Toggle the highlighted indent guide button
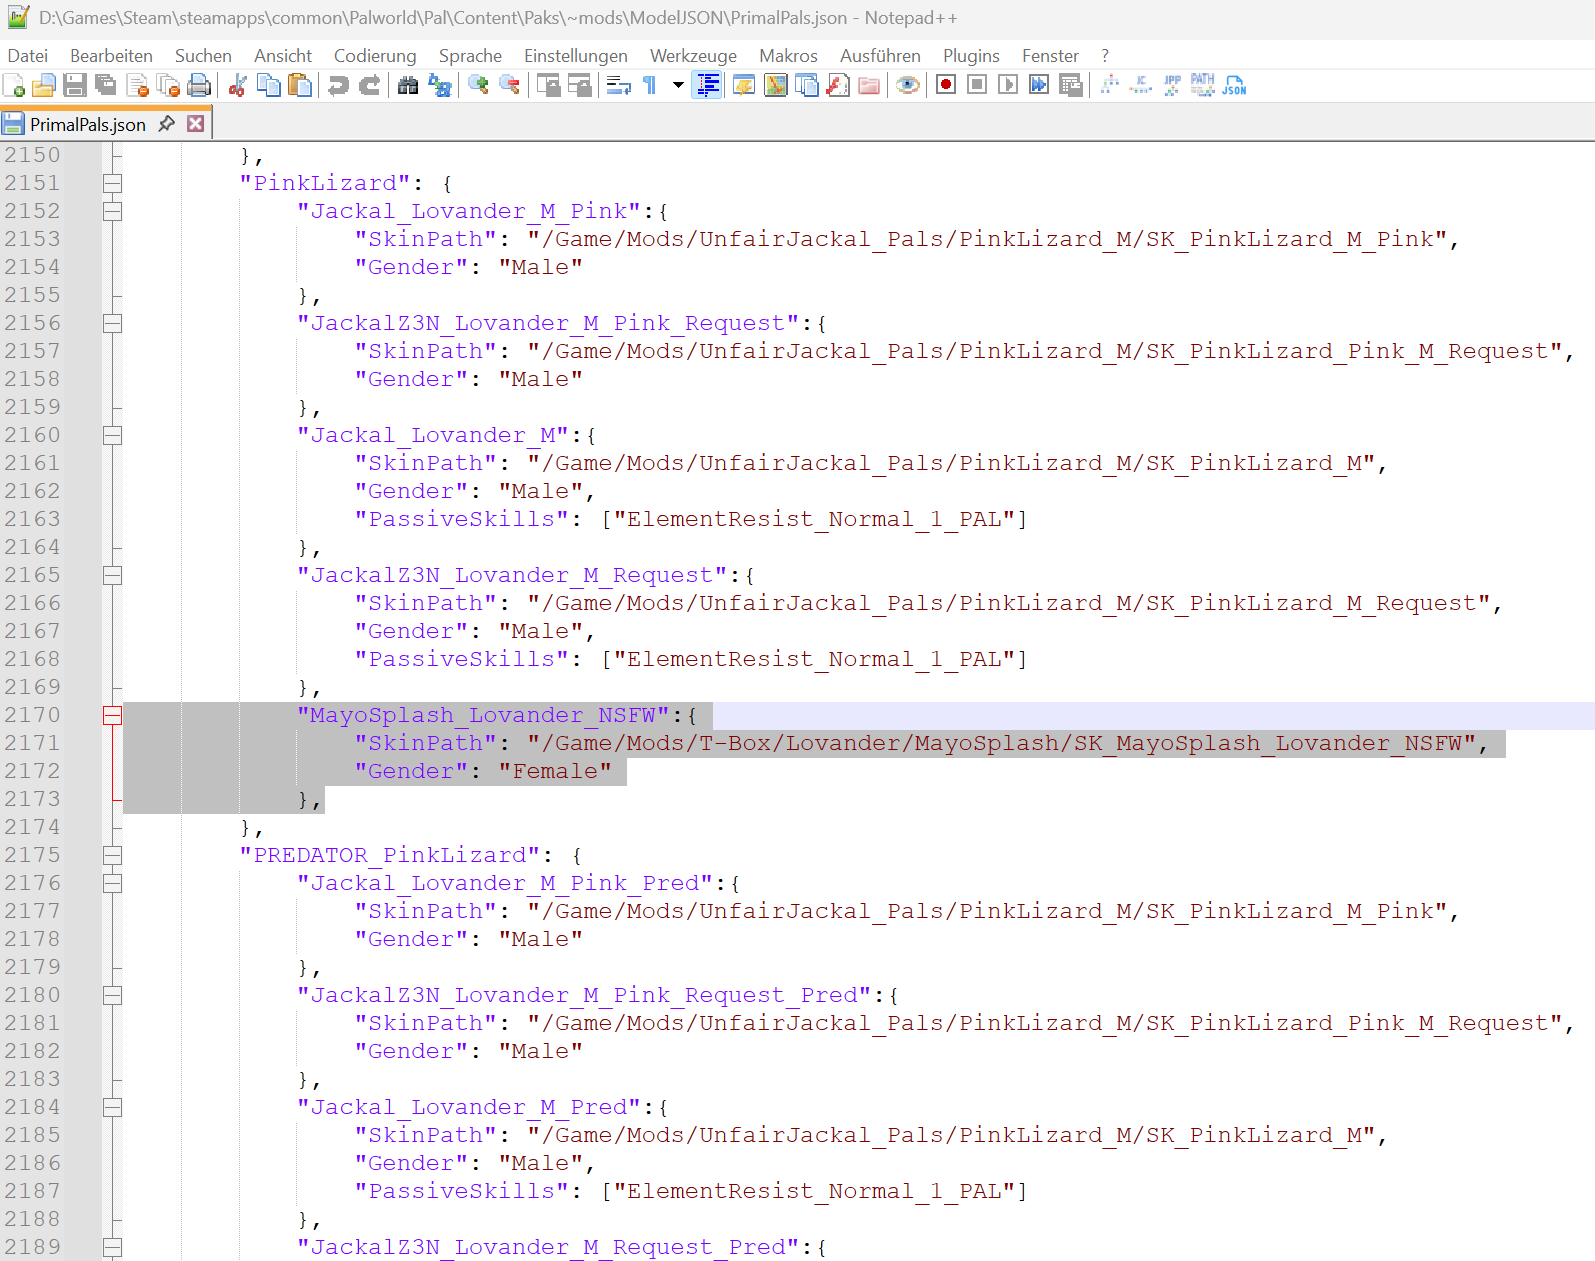This screenshot has width=1595, height=1261. (x=708, y=86)
